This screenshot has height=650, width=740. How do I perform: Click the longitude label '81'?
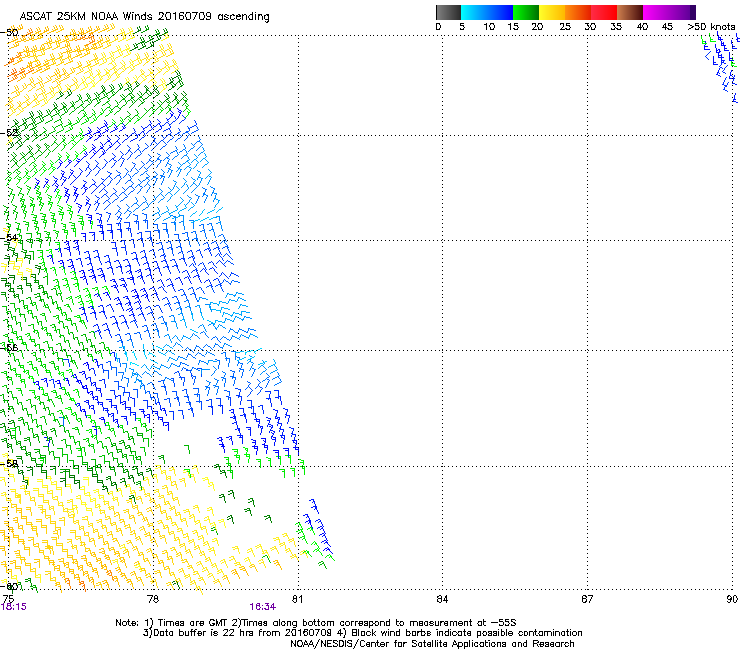[297, 599]
